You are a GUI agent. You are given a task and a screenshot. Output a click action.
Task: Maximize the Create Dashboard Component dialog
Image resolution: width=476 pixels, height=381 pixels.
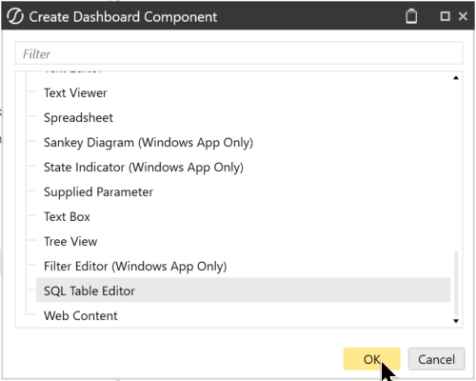(x=445, y=16)
